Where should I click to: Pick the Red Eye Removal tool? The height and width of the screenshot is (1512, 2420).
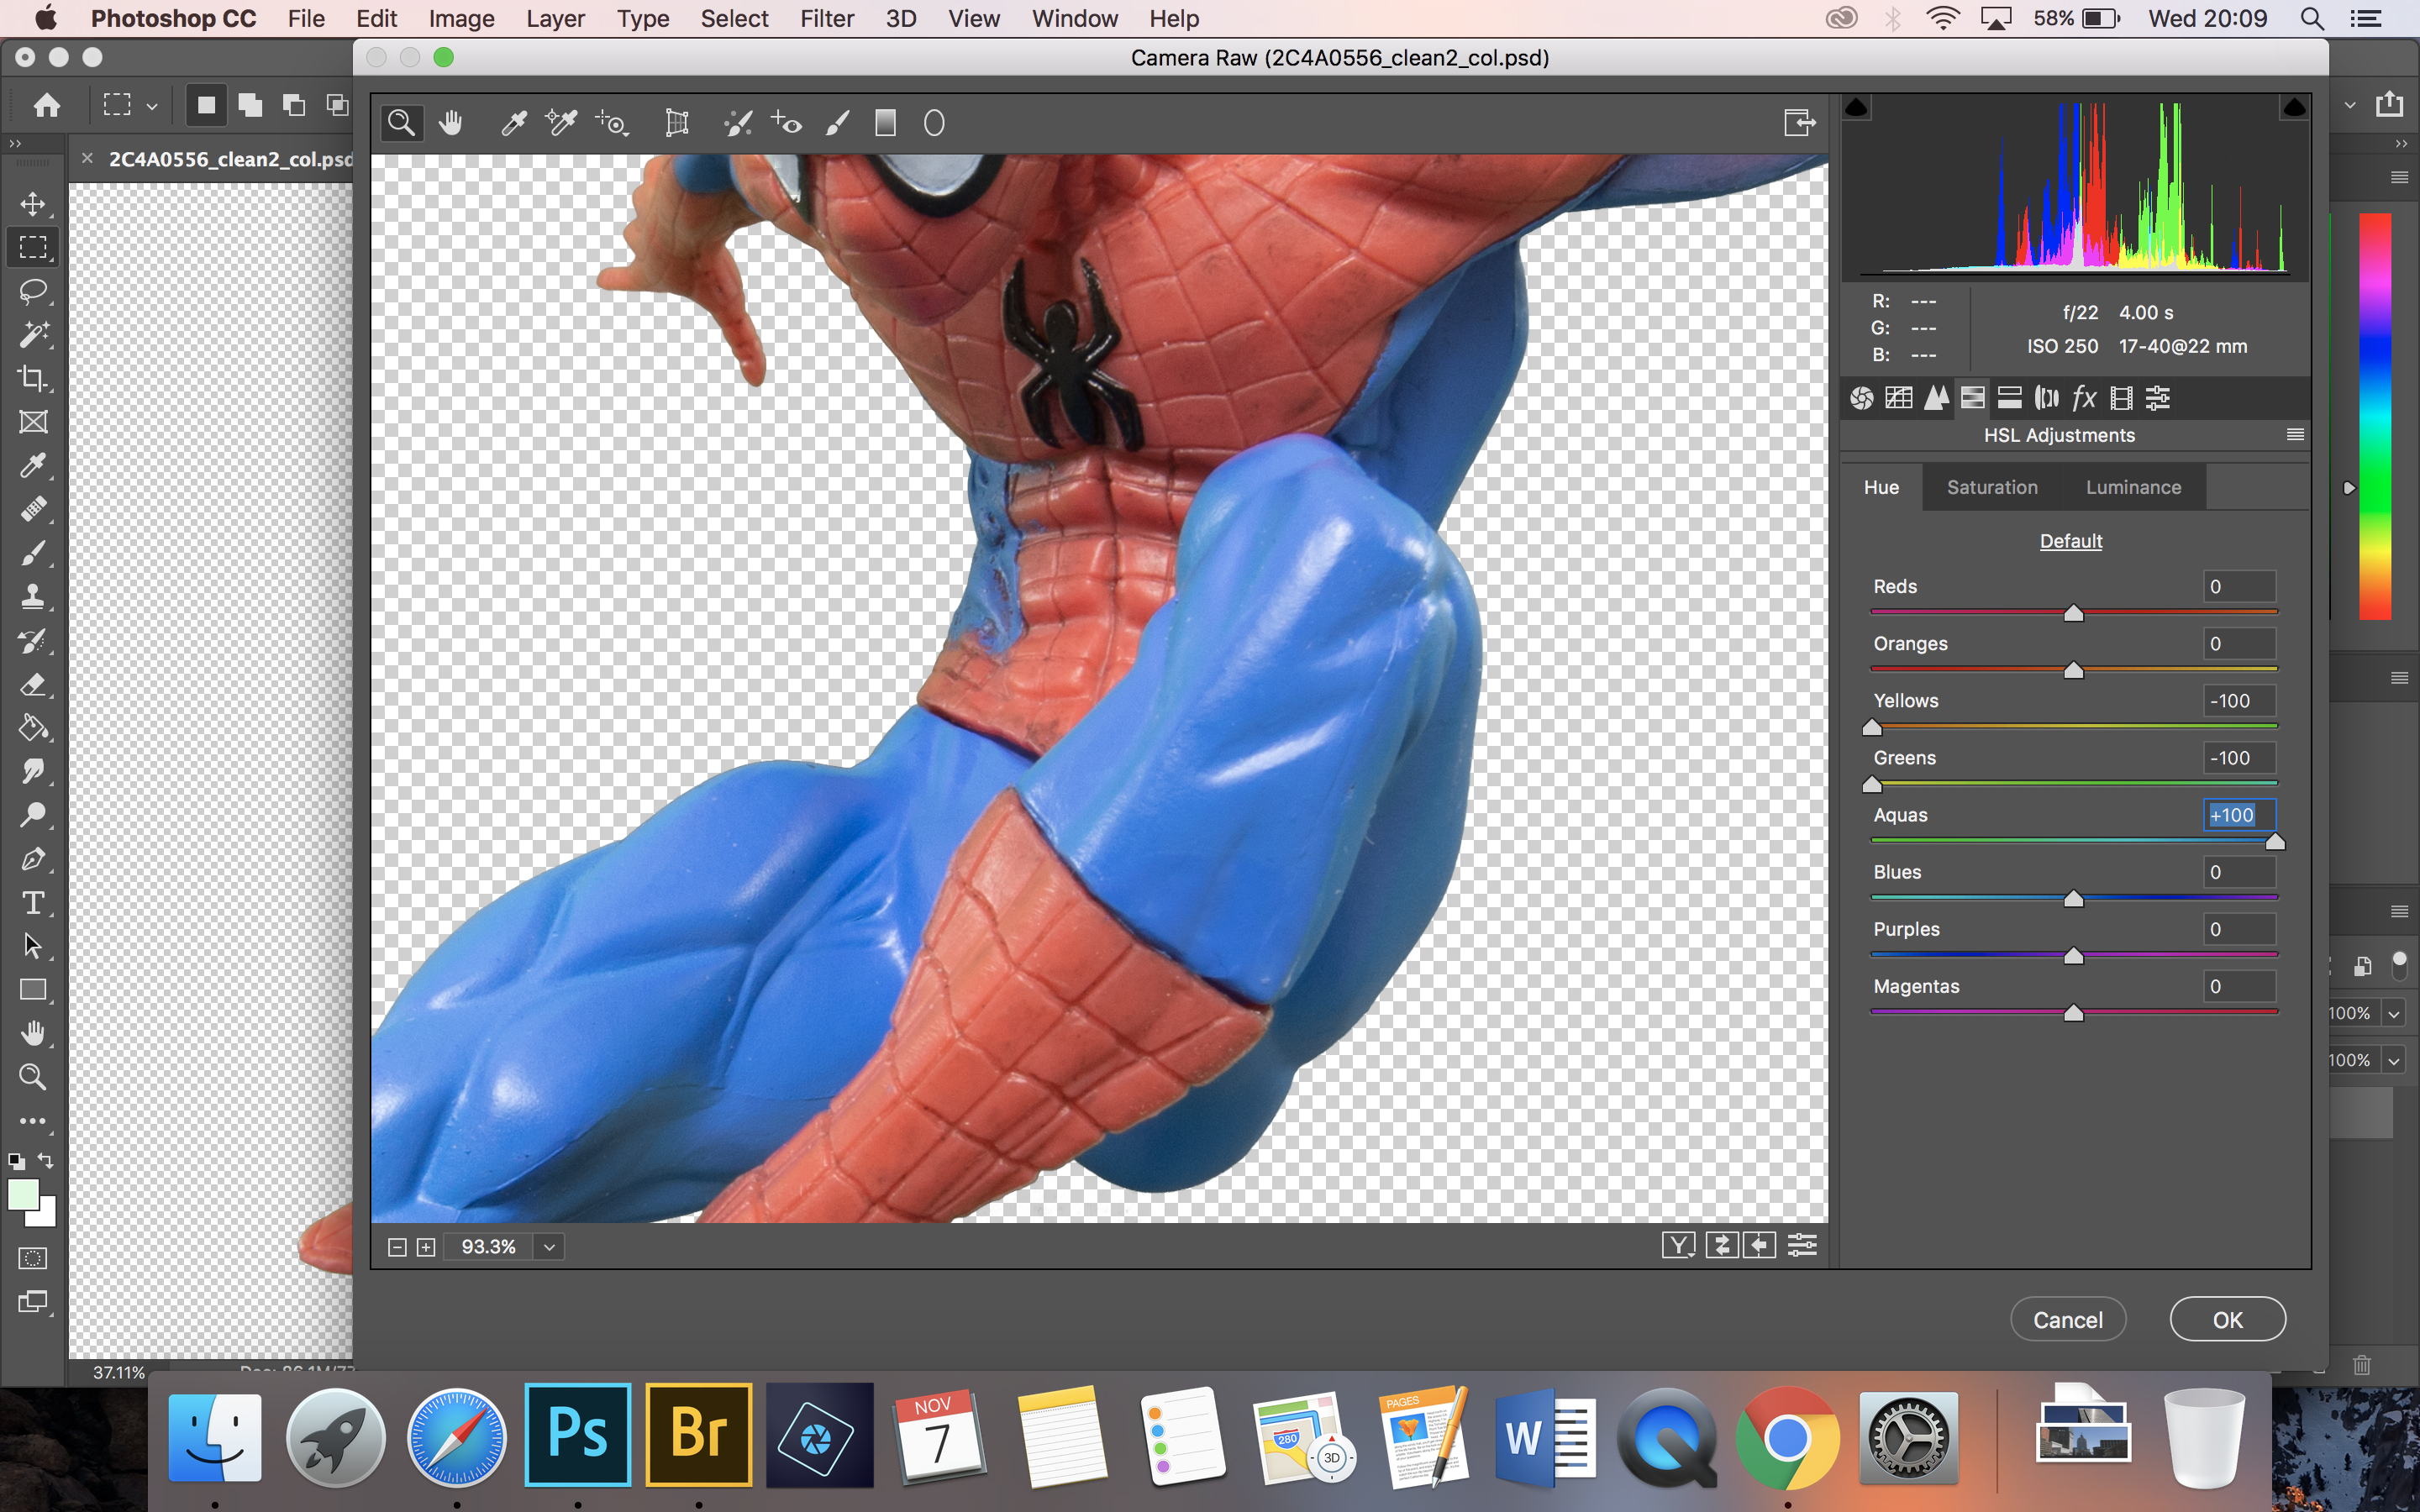tap(787, 123)
